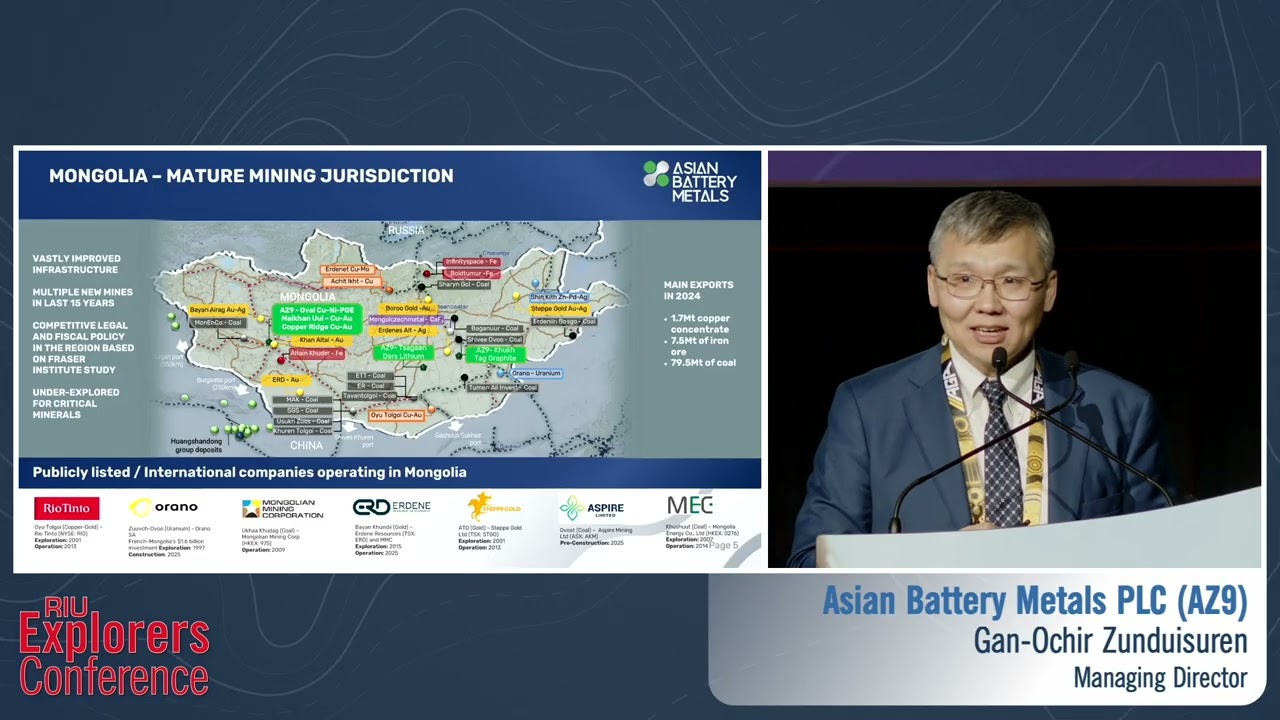Click the ERD - Au label
The height and width of the screenshot is (720, 1280).
[x=286, y=380]
